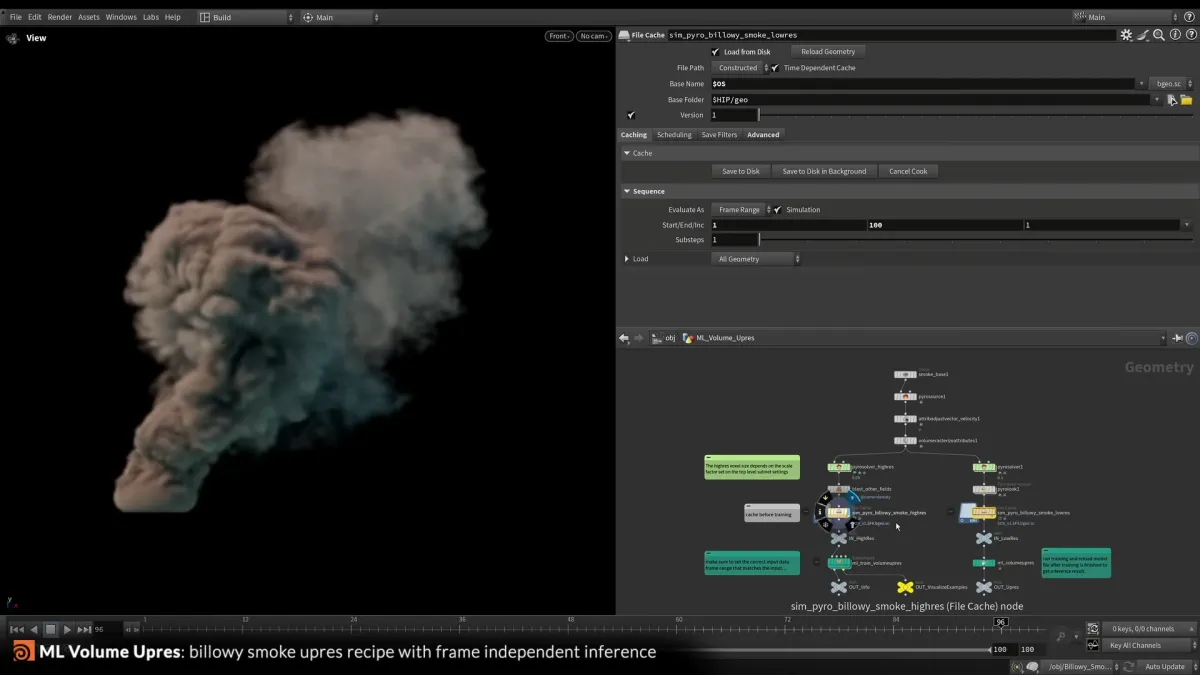Select the yellow OUT_VisualizeExamples node

(x=907, y=588)
